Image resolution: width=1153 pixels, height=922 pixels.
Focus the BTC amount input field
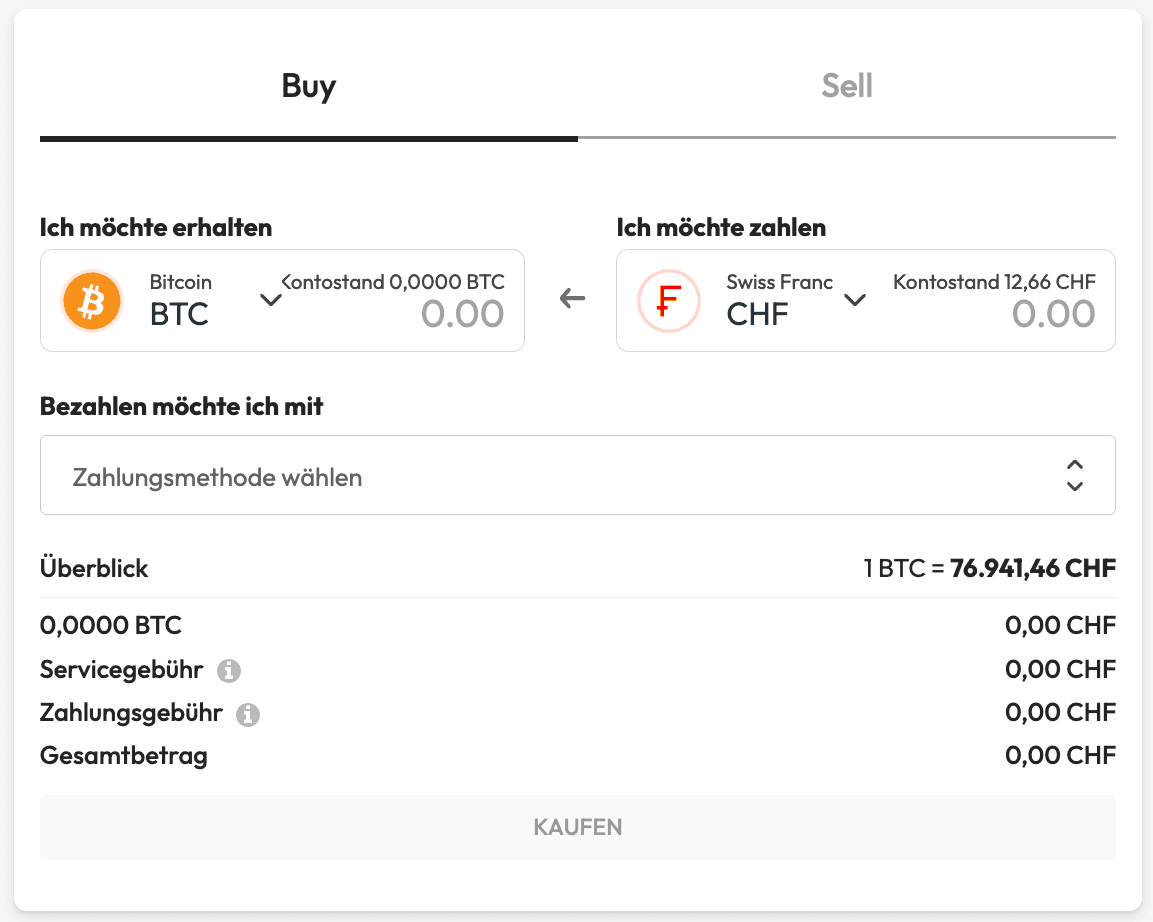click(462, 314)
